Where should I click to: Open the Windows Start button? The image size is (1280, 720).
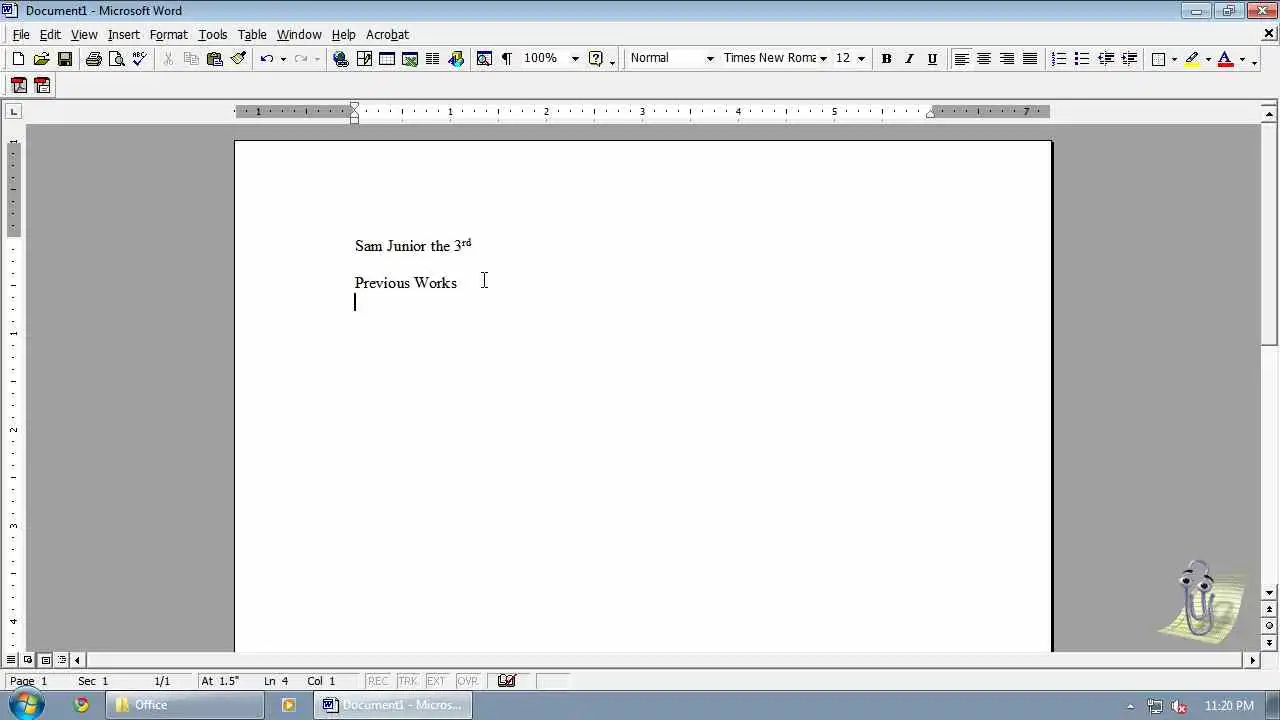tap(25, 705)
